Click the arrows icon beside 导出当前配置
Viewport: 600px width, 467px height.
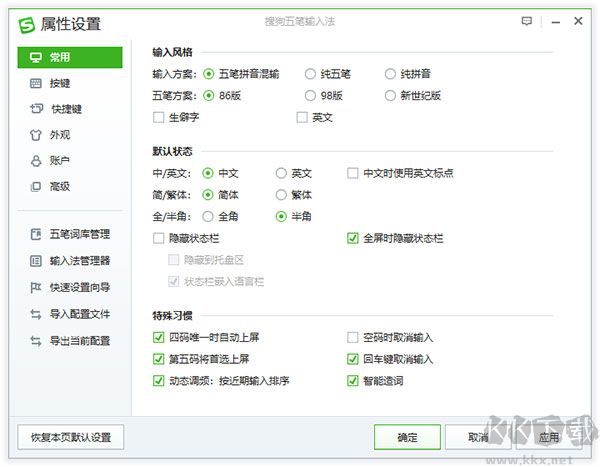pos(36,341)
